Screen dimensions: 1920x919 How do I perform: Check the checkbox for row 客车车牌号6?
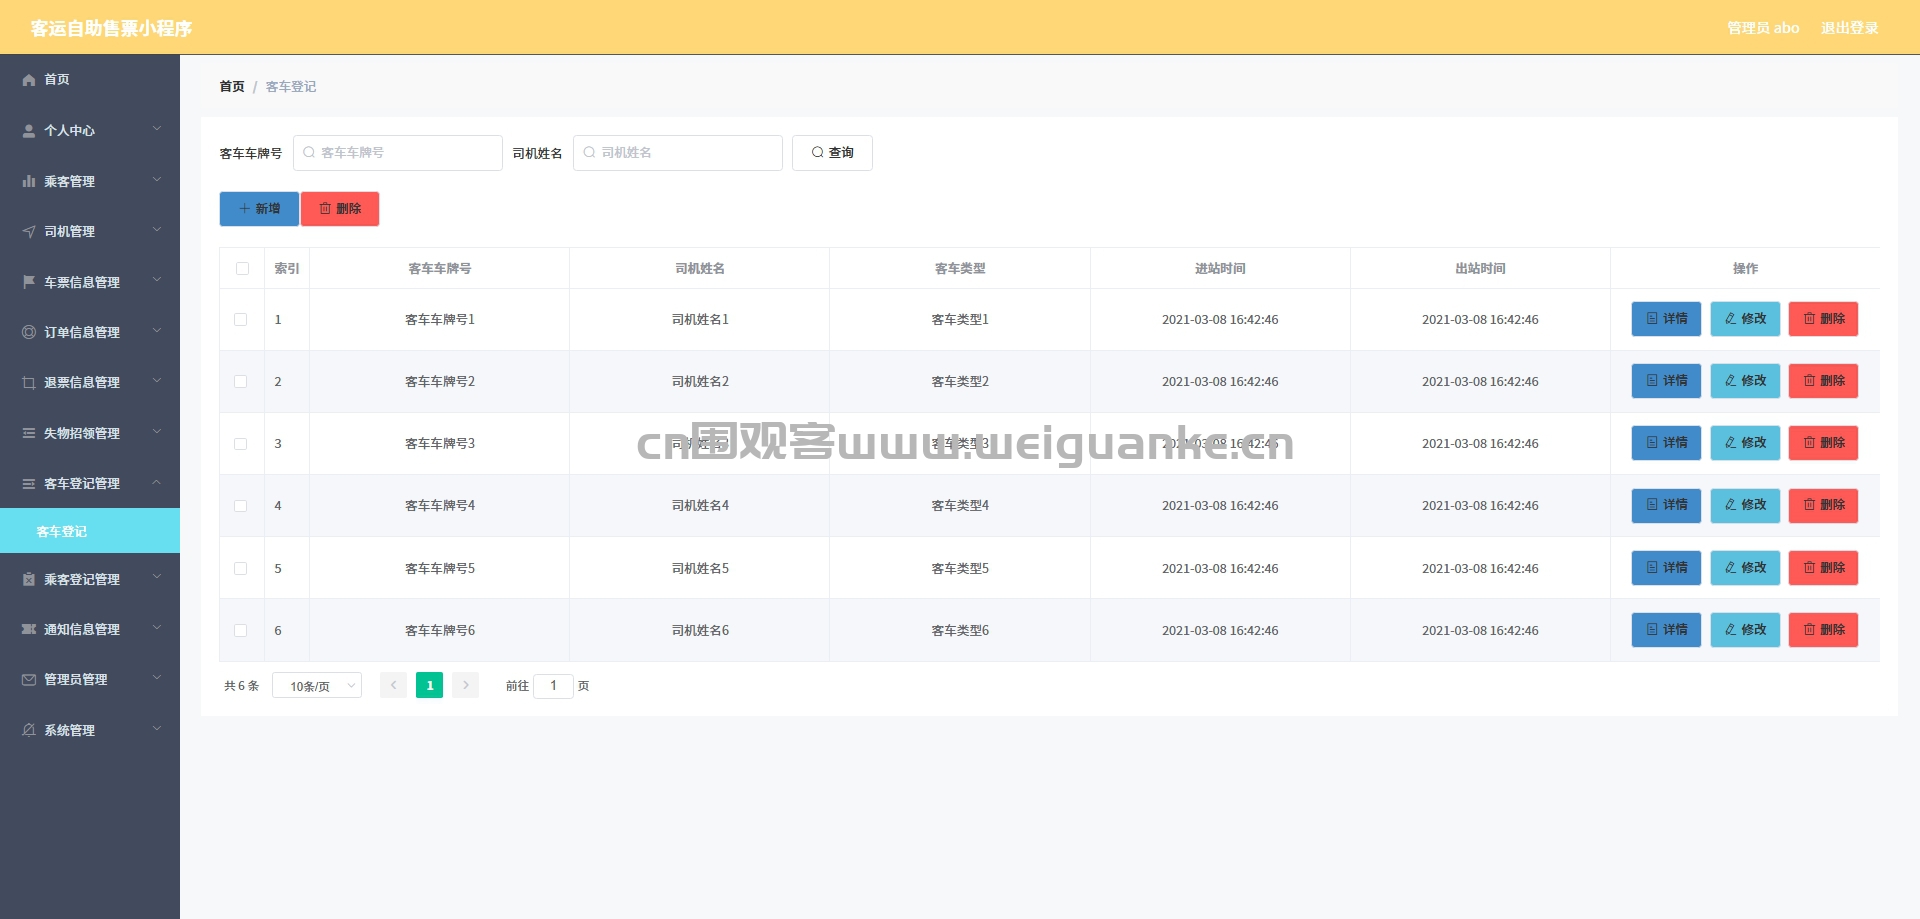[x=240, y=630]
